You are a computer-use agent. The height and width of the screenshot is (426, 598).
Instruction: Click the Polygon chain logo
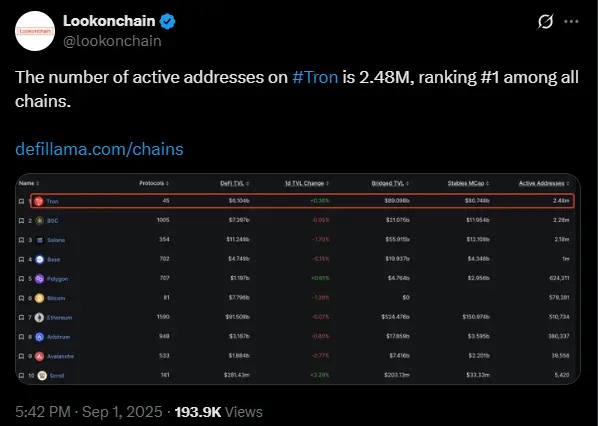pyautogui.click(x=39, y=279)
